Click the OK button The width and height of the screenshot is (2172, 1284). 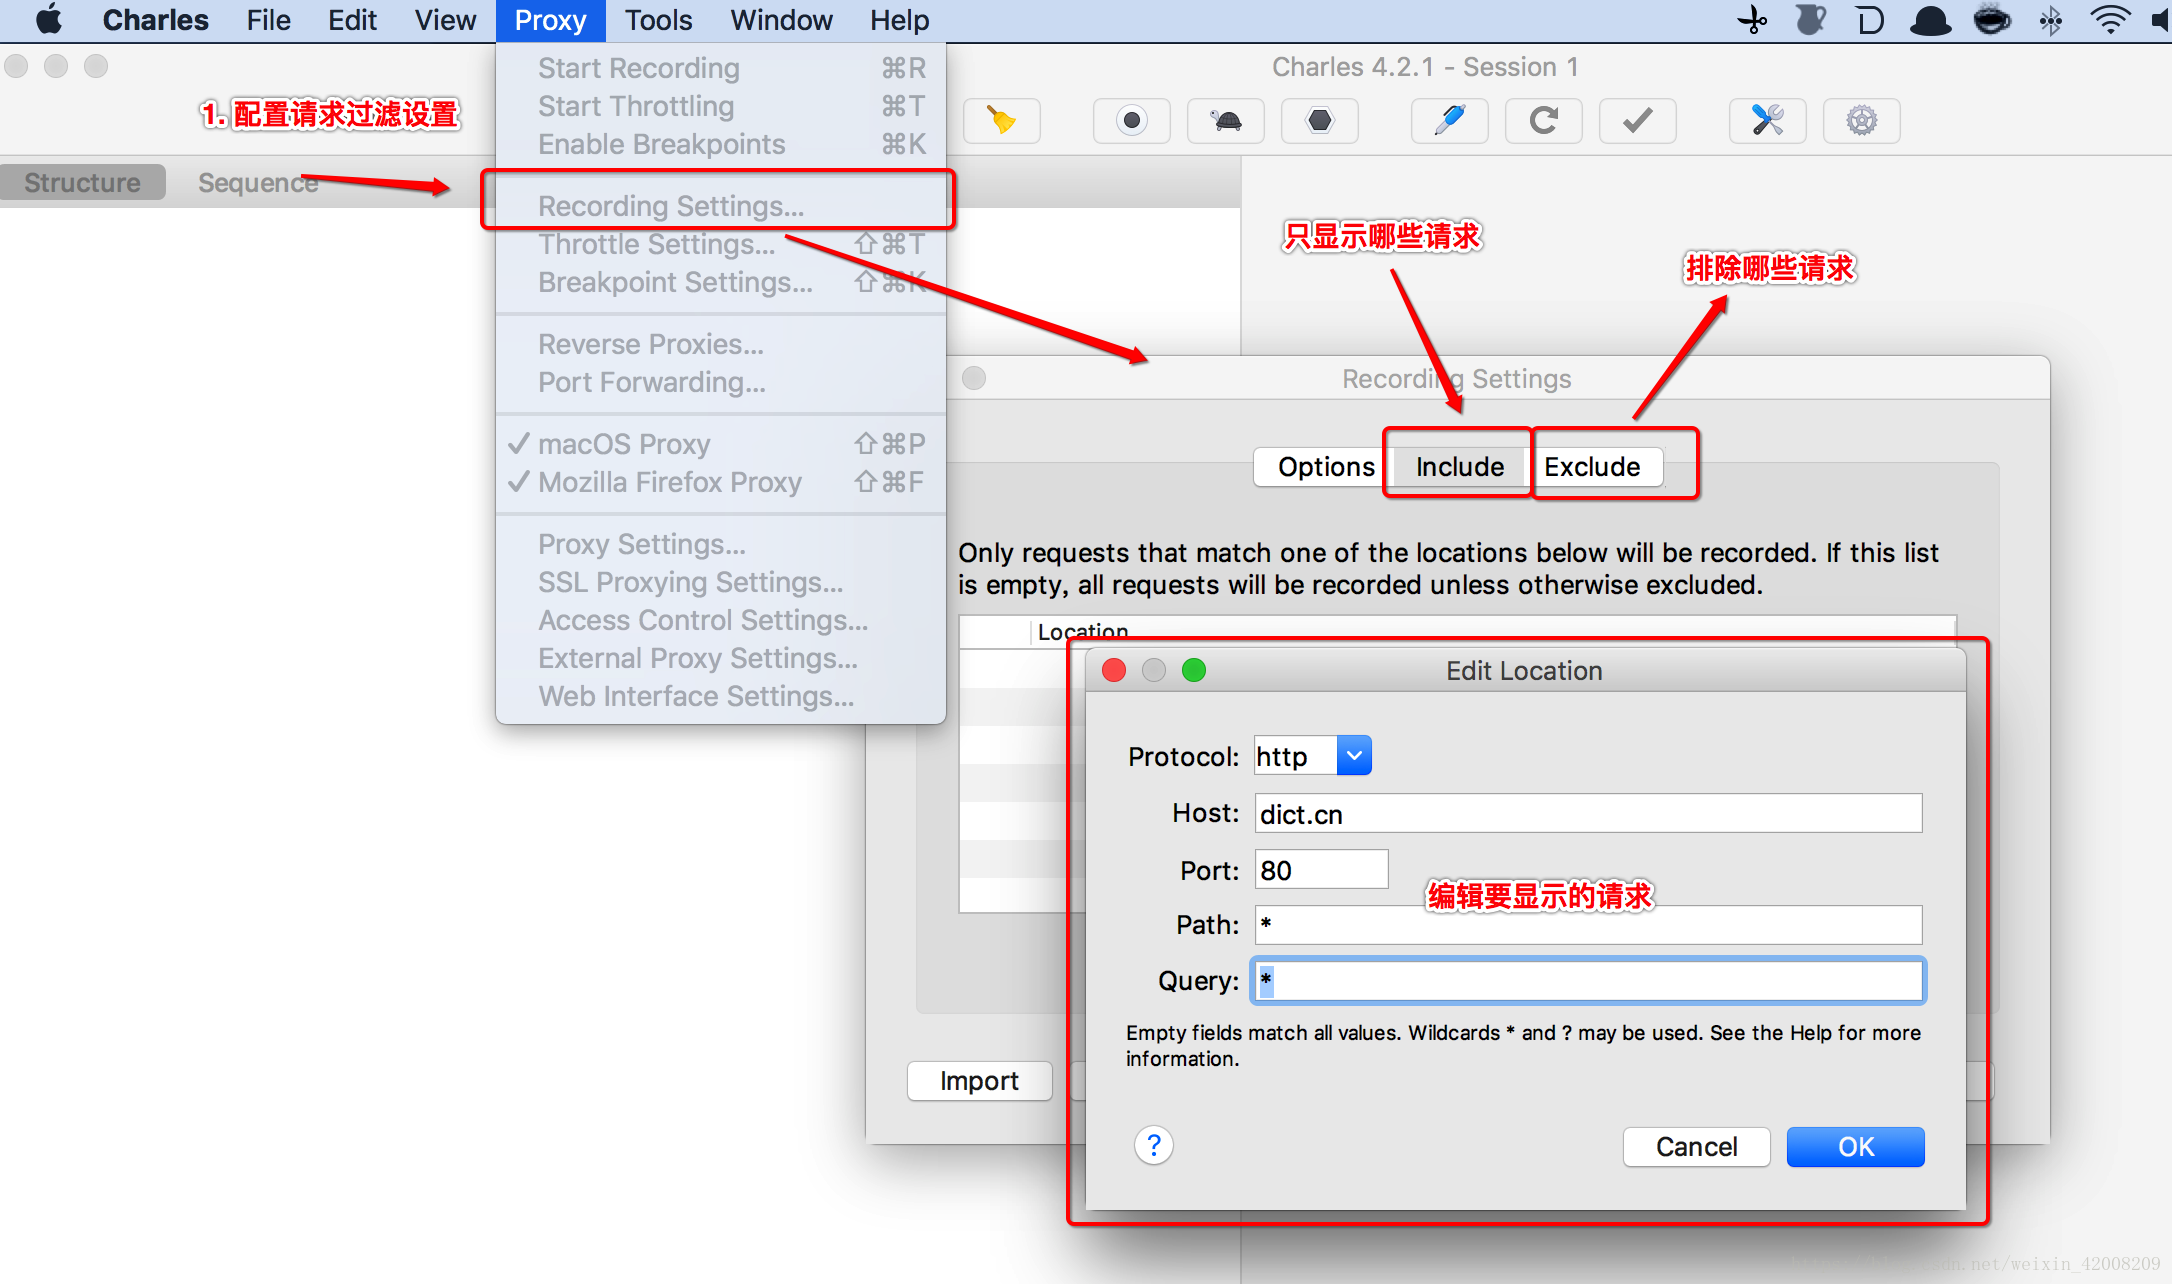pyautogui.click(x=1855, y=1146)
